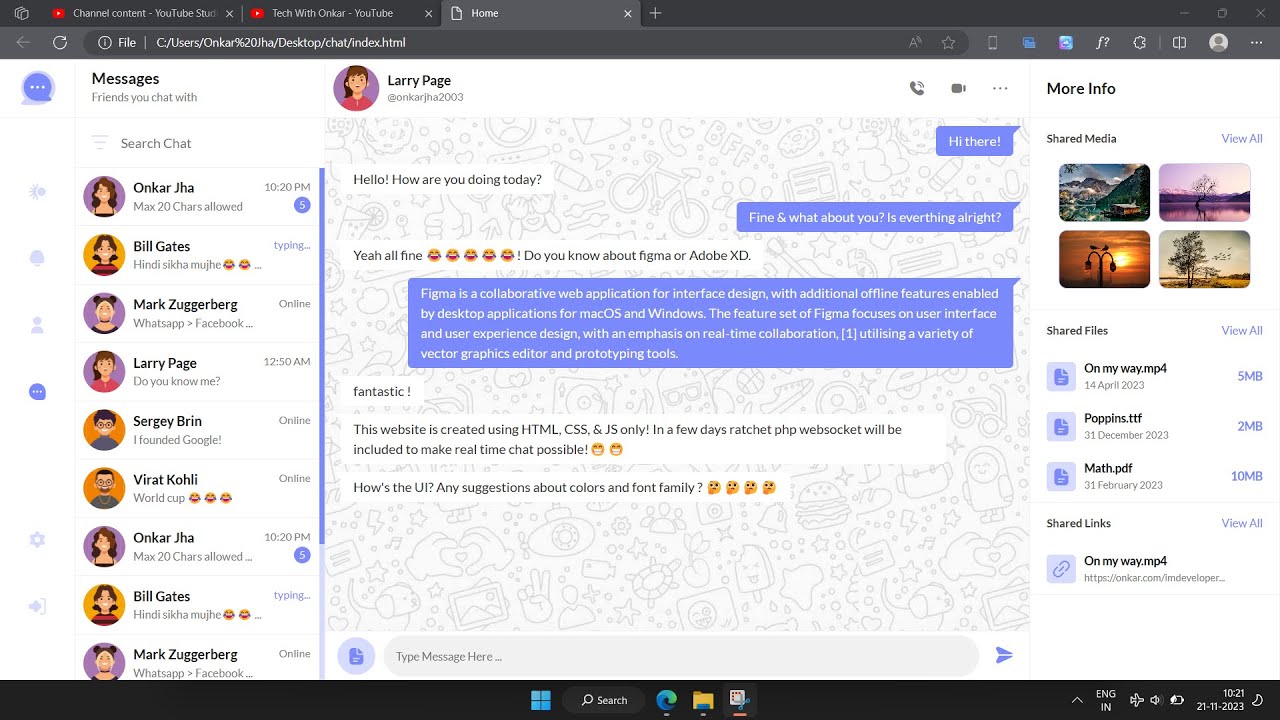Open the onkar.com shared link URL
This screenshot has width=1280, height=720.
[x=1154, y=578]
